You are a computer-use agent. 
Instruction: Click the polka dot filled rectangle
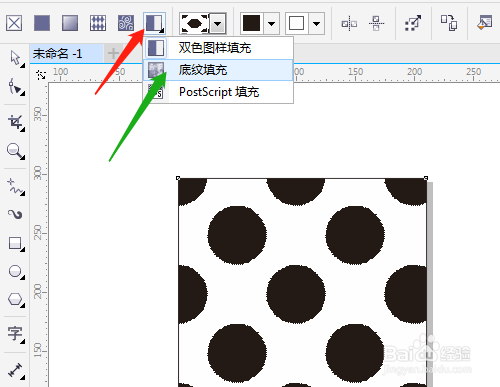pos(302,283)
